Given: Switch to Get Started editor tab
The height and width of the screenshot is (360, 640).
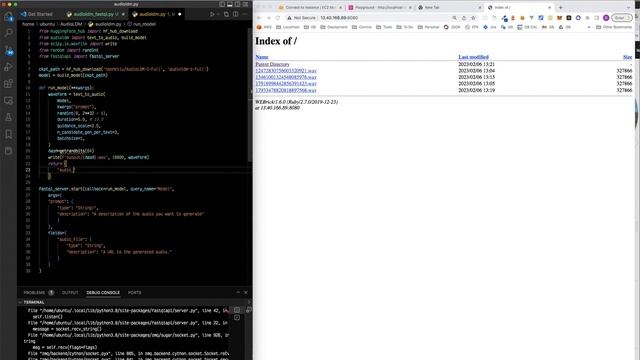Looking at the screenshot, I should point(37,14).
